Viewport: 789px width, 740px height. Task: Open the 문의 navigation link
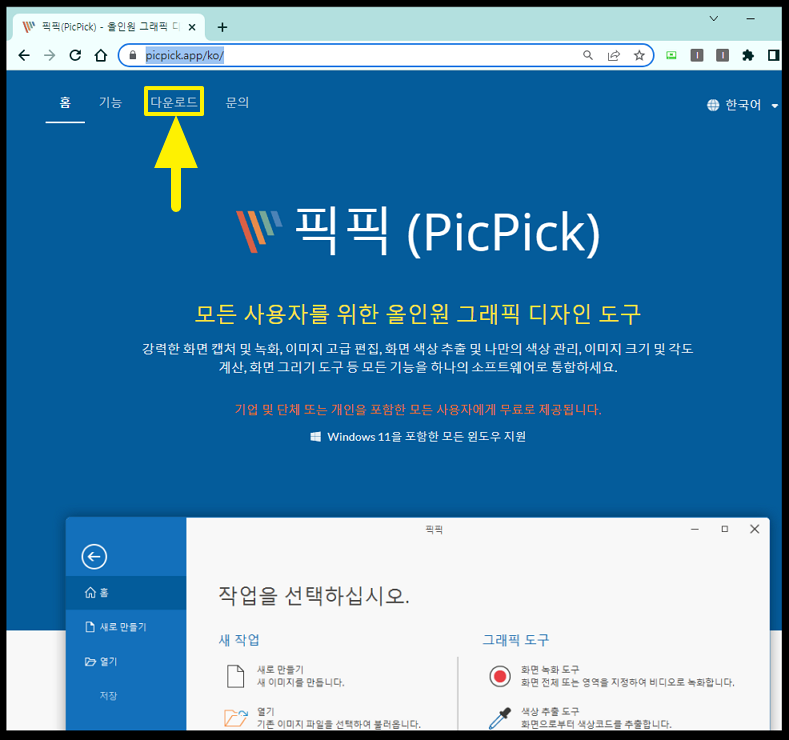(x=238, y=103)
